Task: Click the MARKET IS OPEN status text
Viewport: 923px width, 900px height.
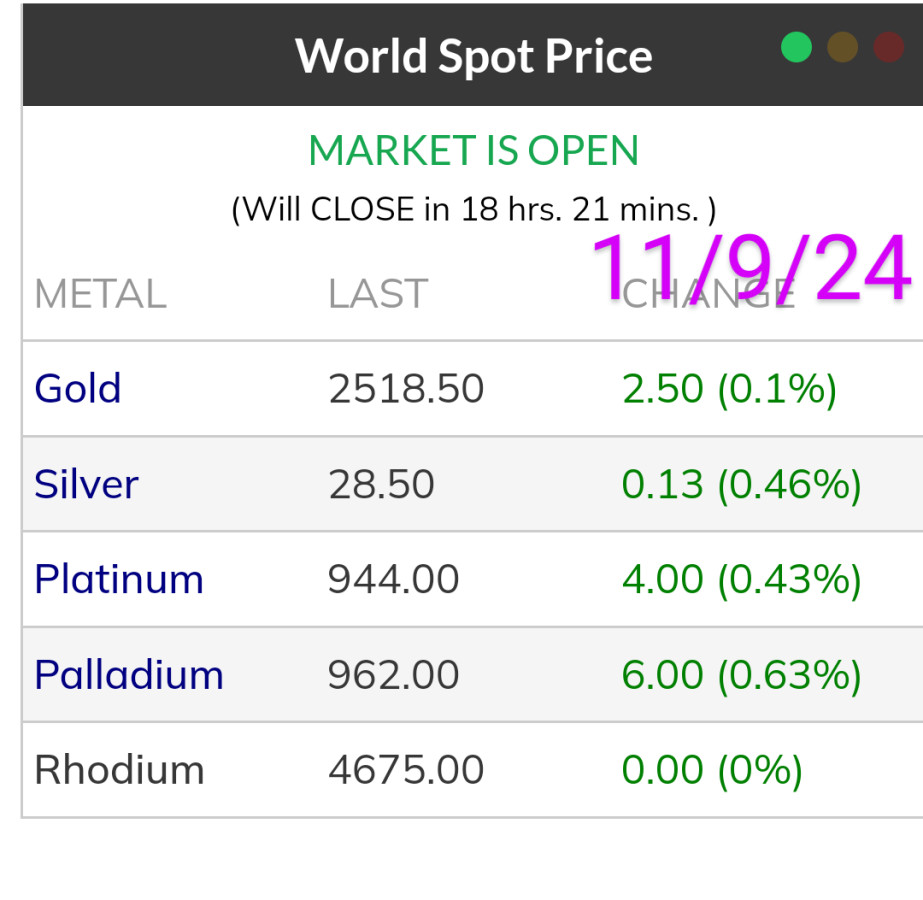Action: tap(473, 151)
